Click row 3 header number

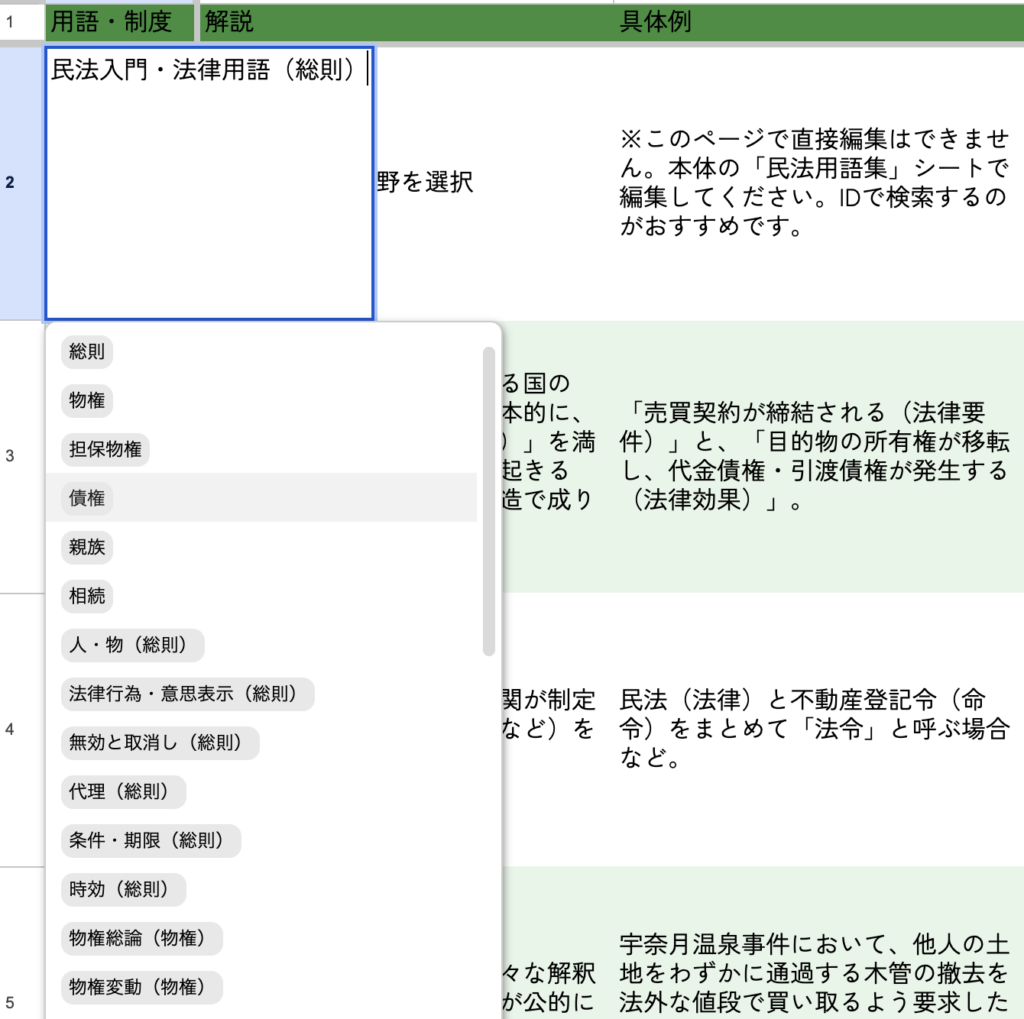(10, 456)
